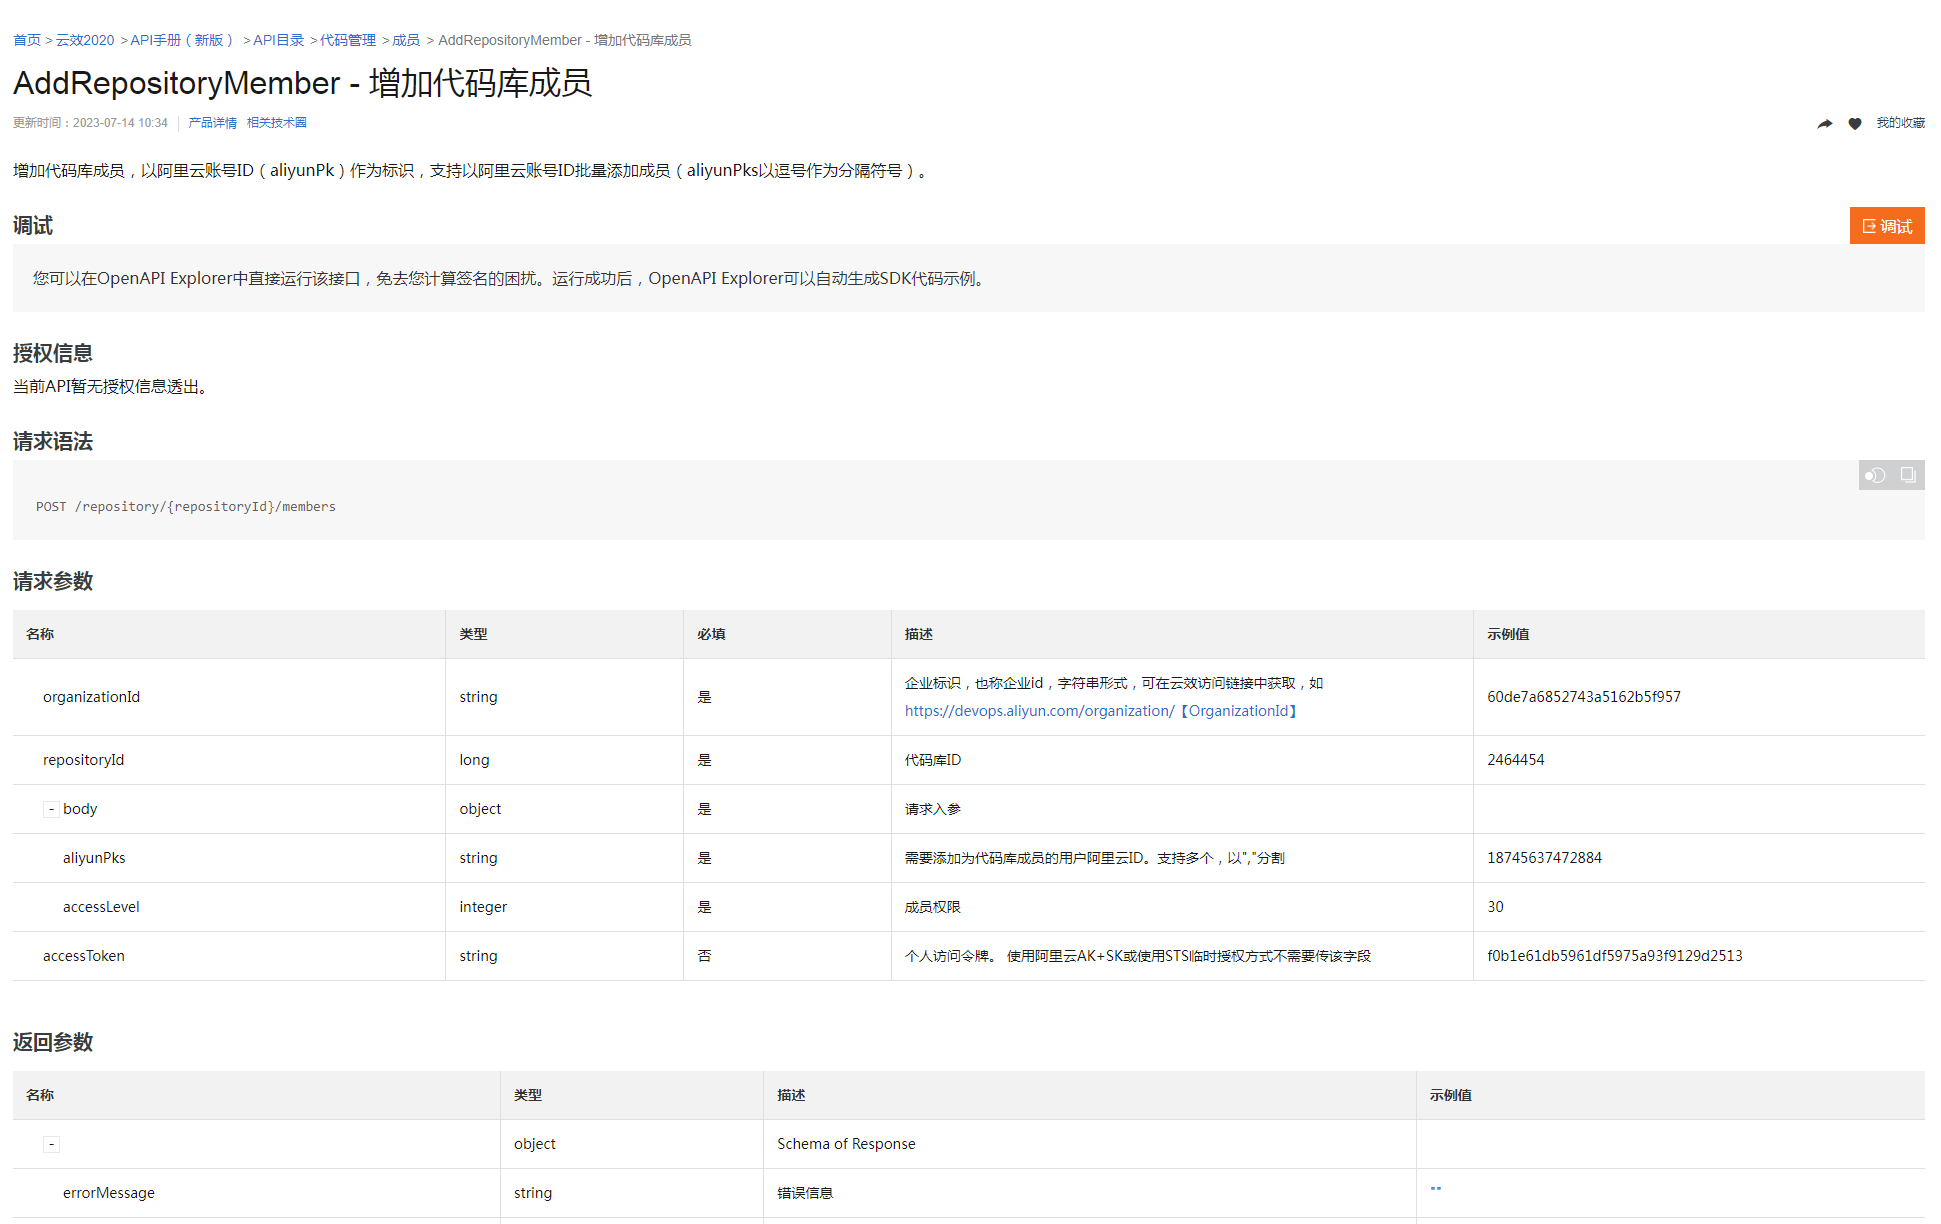The image size is (1941, 1224).
Task: Click the 返回参数 section heading
Action: pos(53,1042)
